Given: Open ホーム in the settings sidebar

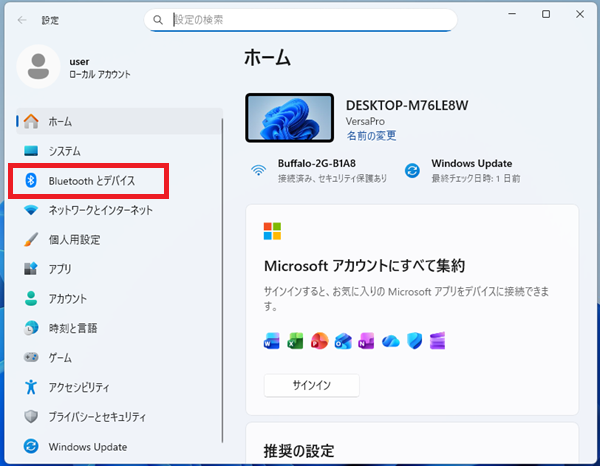Looking at the screenshot, I should click(119, 121).
